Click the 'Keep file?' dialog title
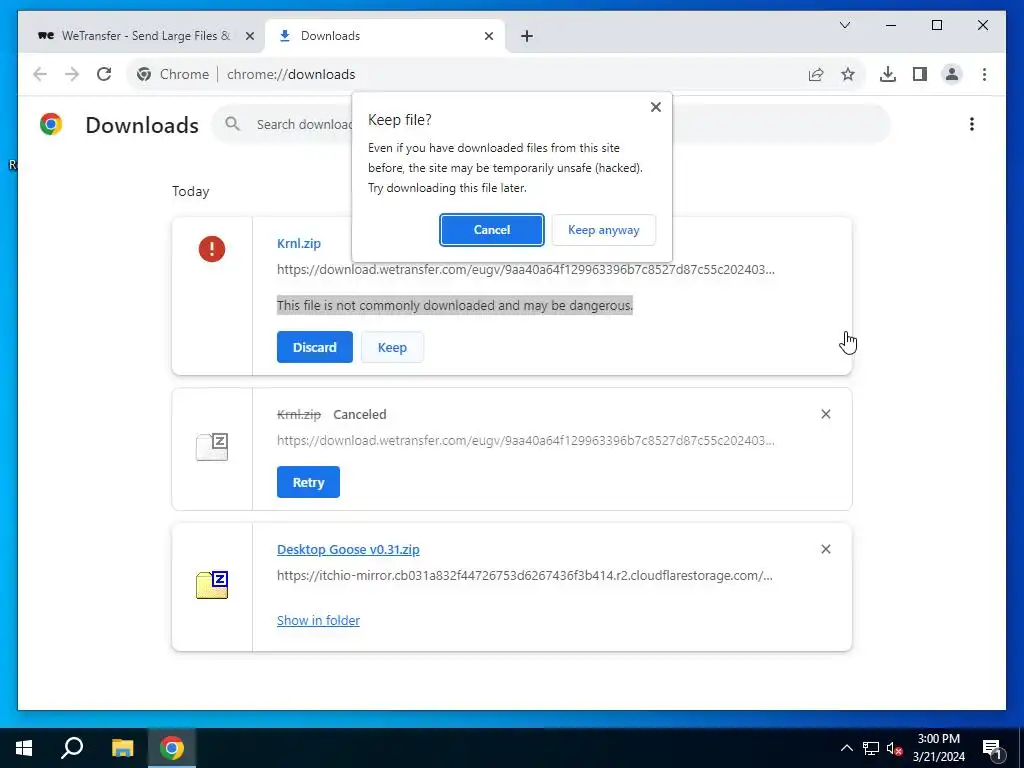 400,120
